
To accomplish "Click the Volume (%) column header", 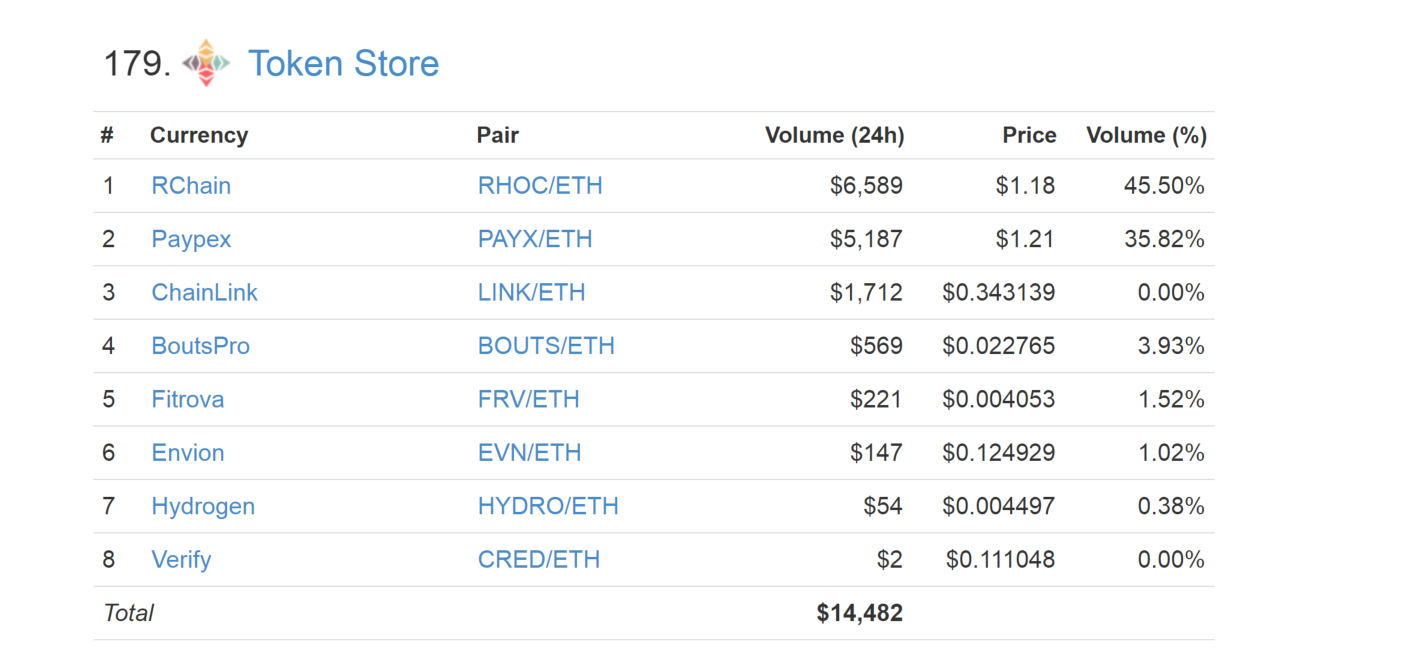I will [1147, 136].
